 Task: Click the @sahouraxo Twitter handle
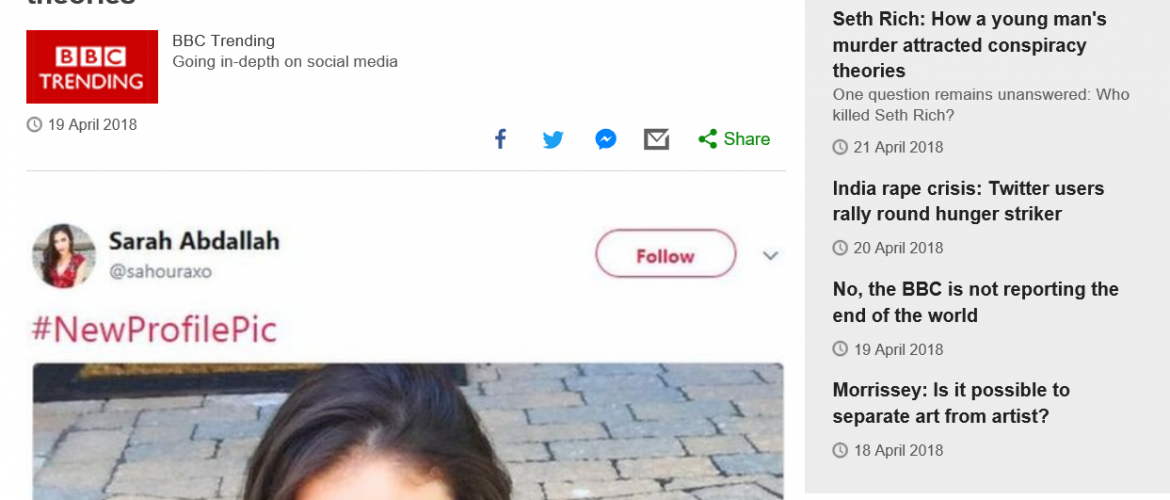point(160,272)
